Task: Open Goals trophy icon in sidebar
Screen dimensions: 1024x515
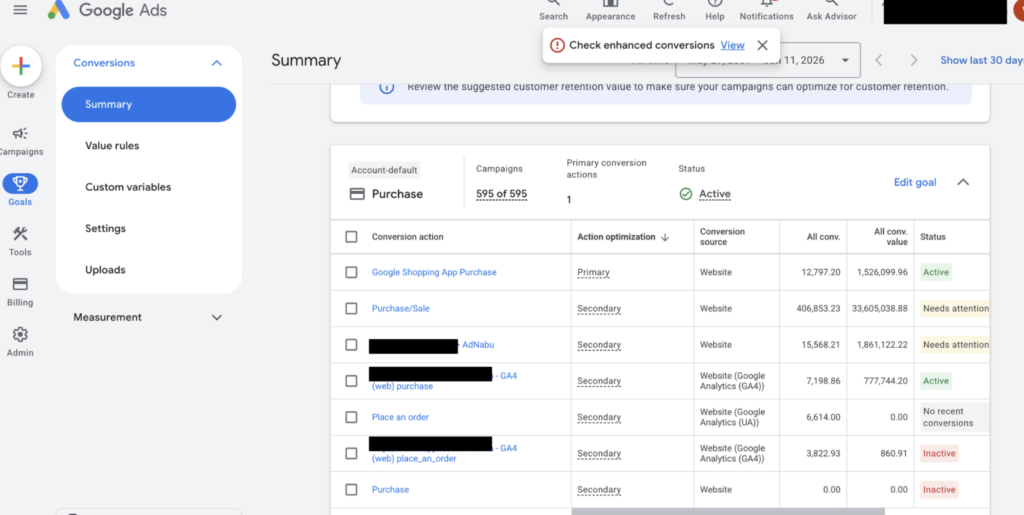Action: tap(20, 183)
